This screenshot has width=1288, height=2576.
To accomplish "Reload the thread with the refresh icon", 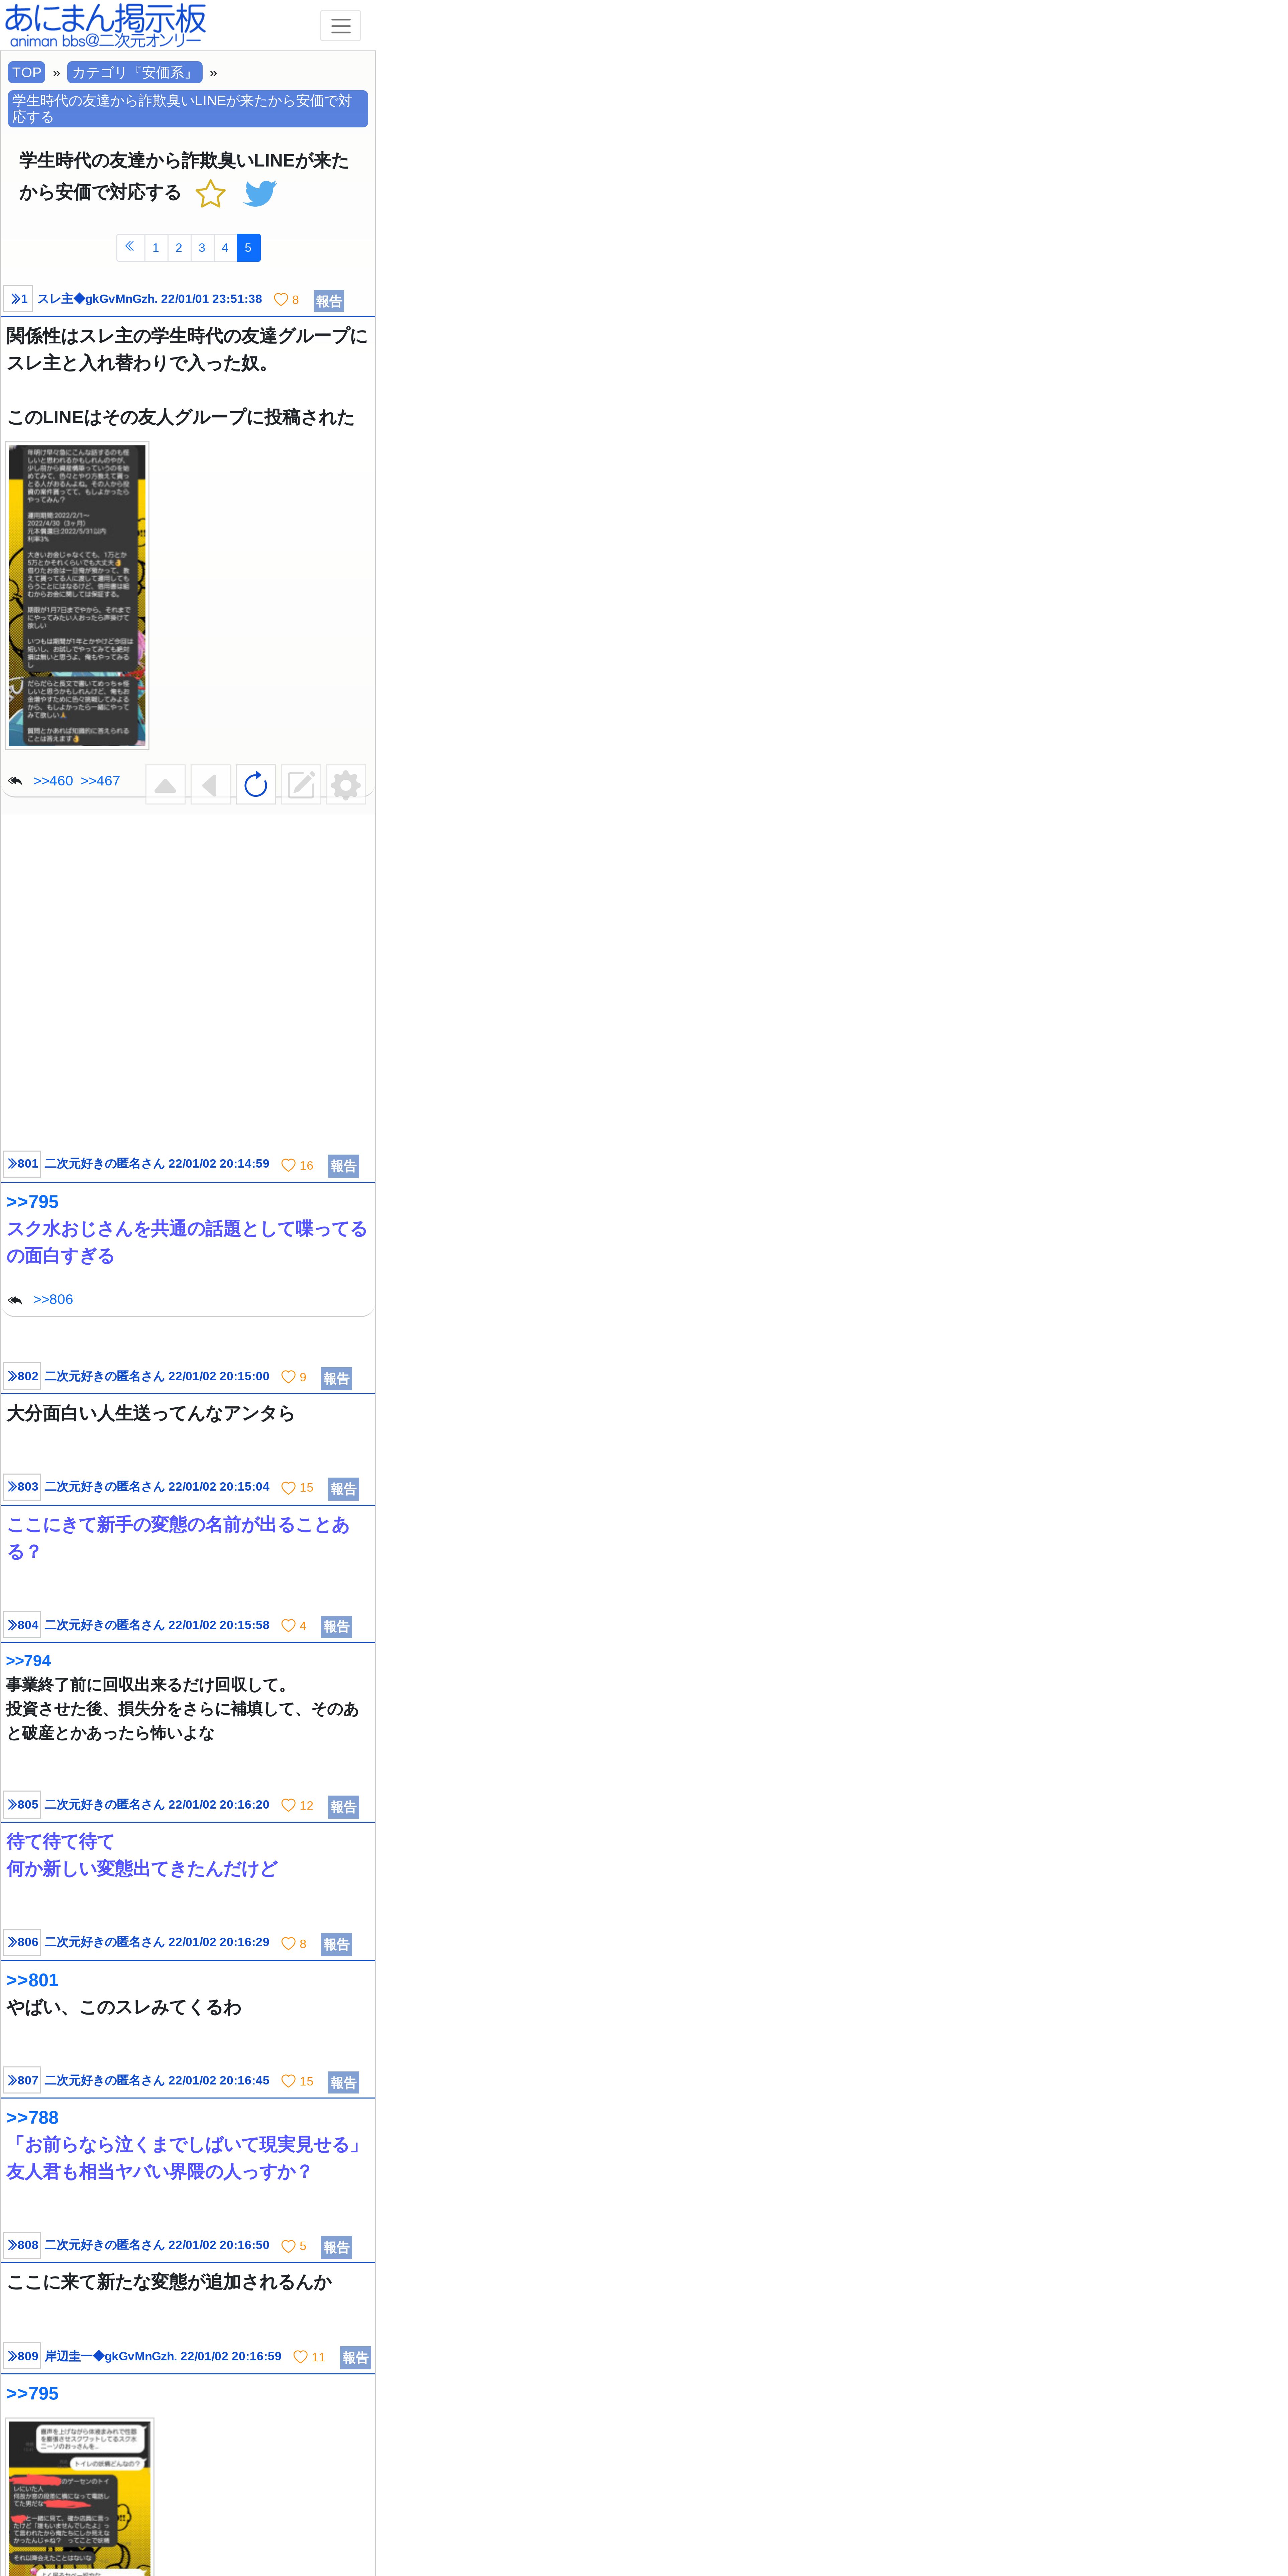I will pos(256,785).
